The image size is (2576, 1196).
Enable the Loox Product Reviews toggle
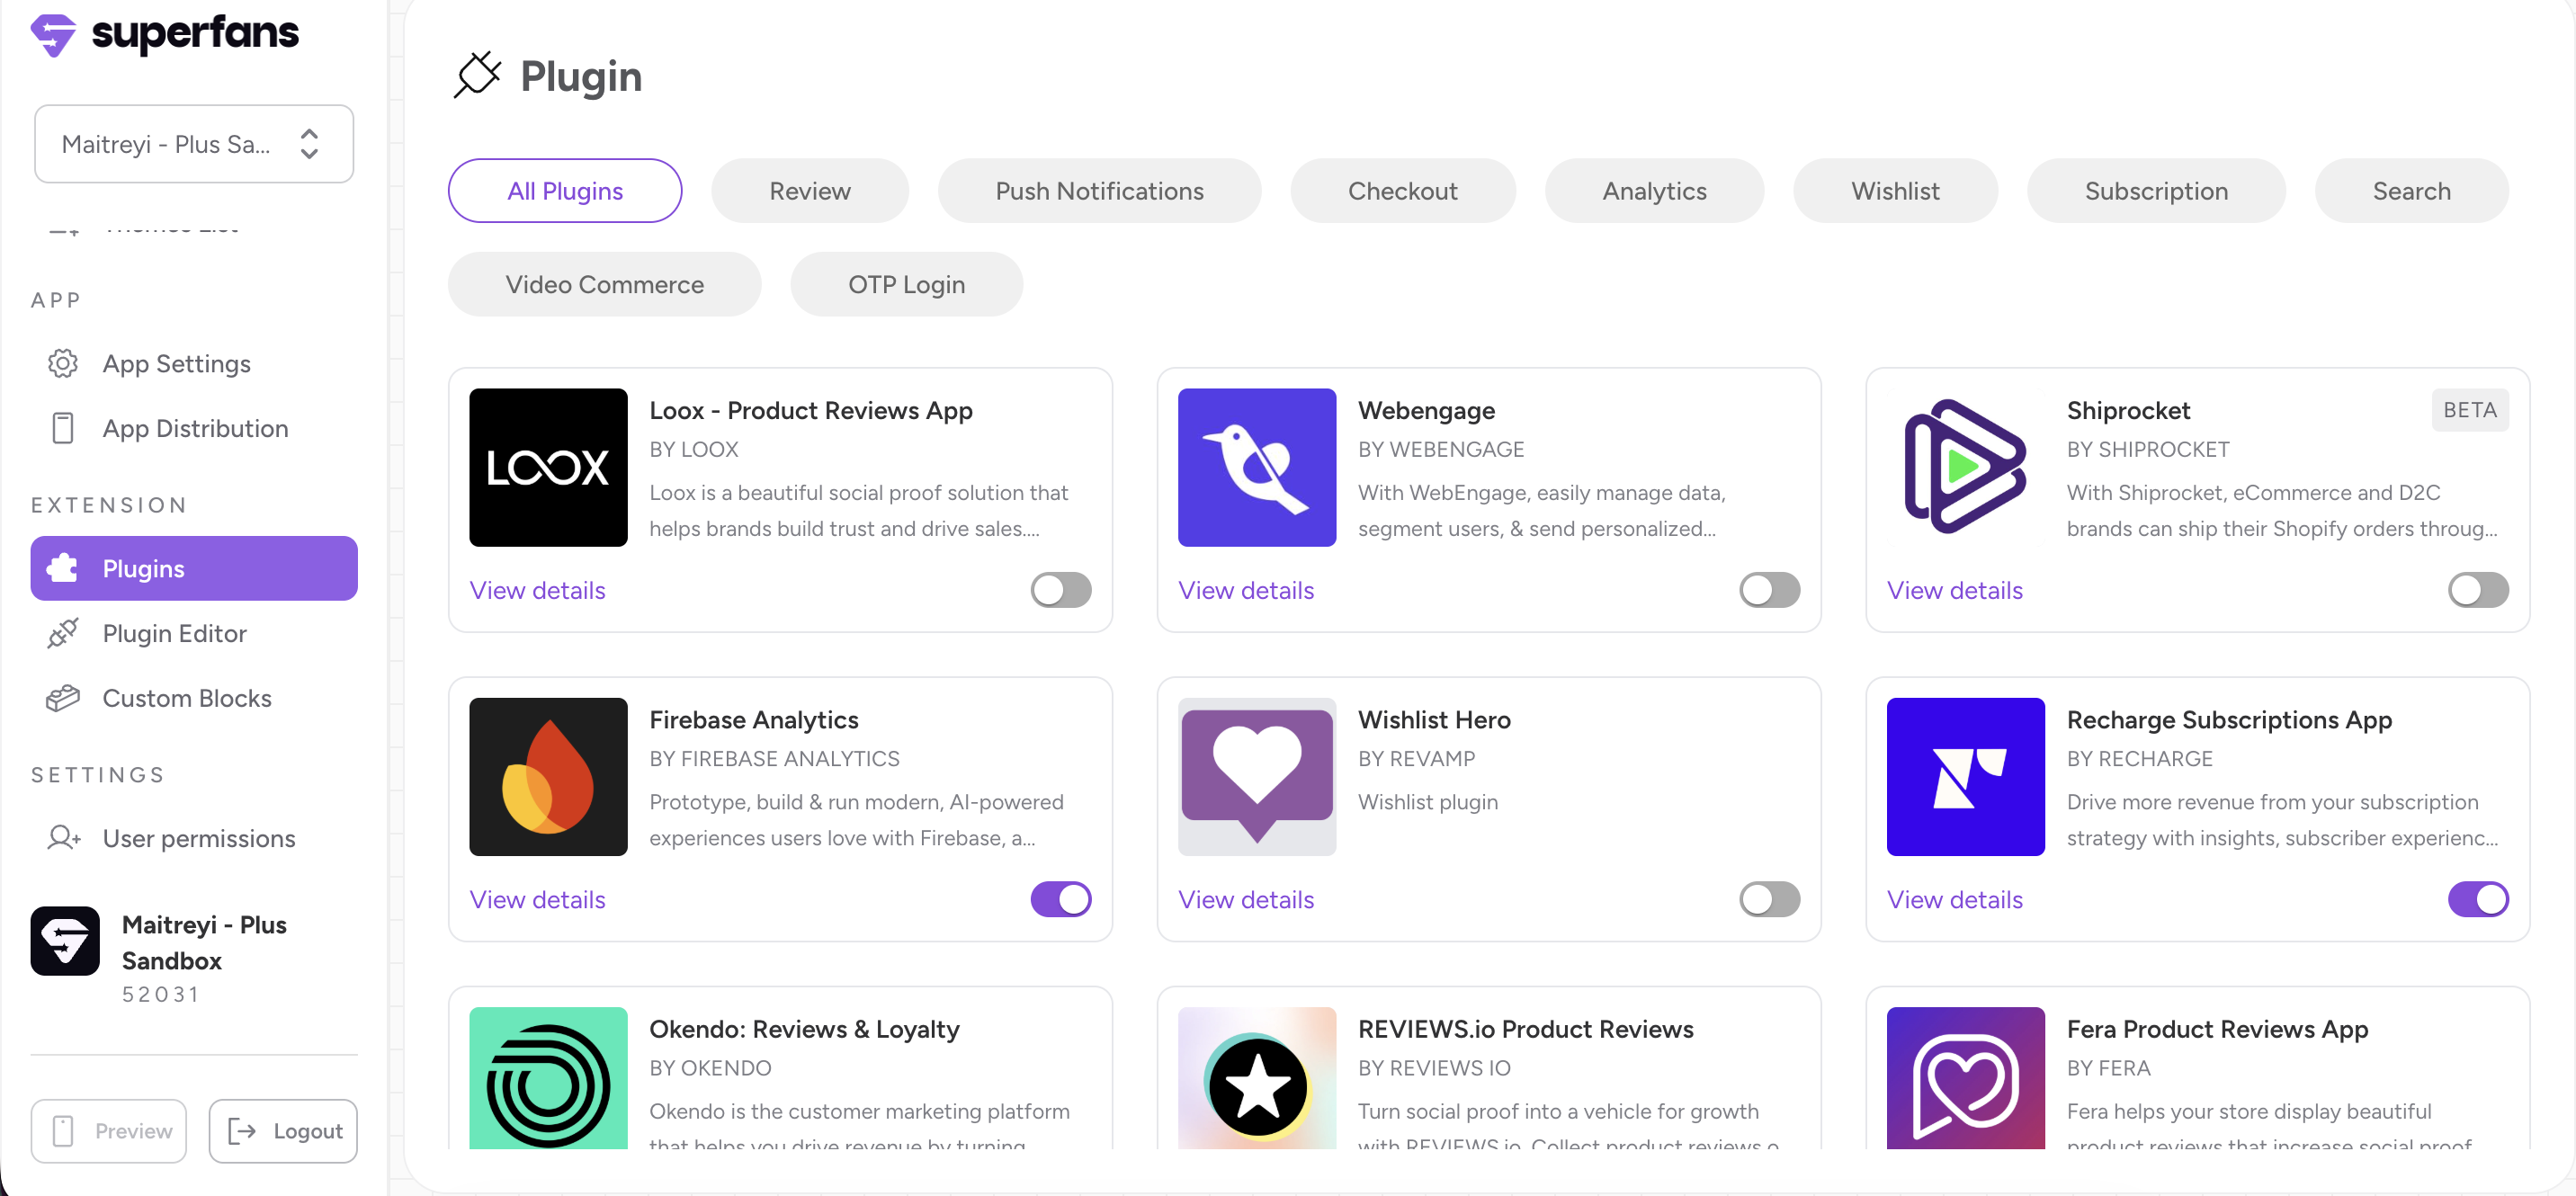click(1060, 590)
